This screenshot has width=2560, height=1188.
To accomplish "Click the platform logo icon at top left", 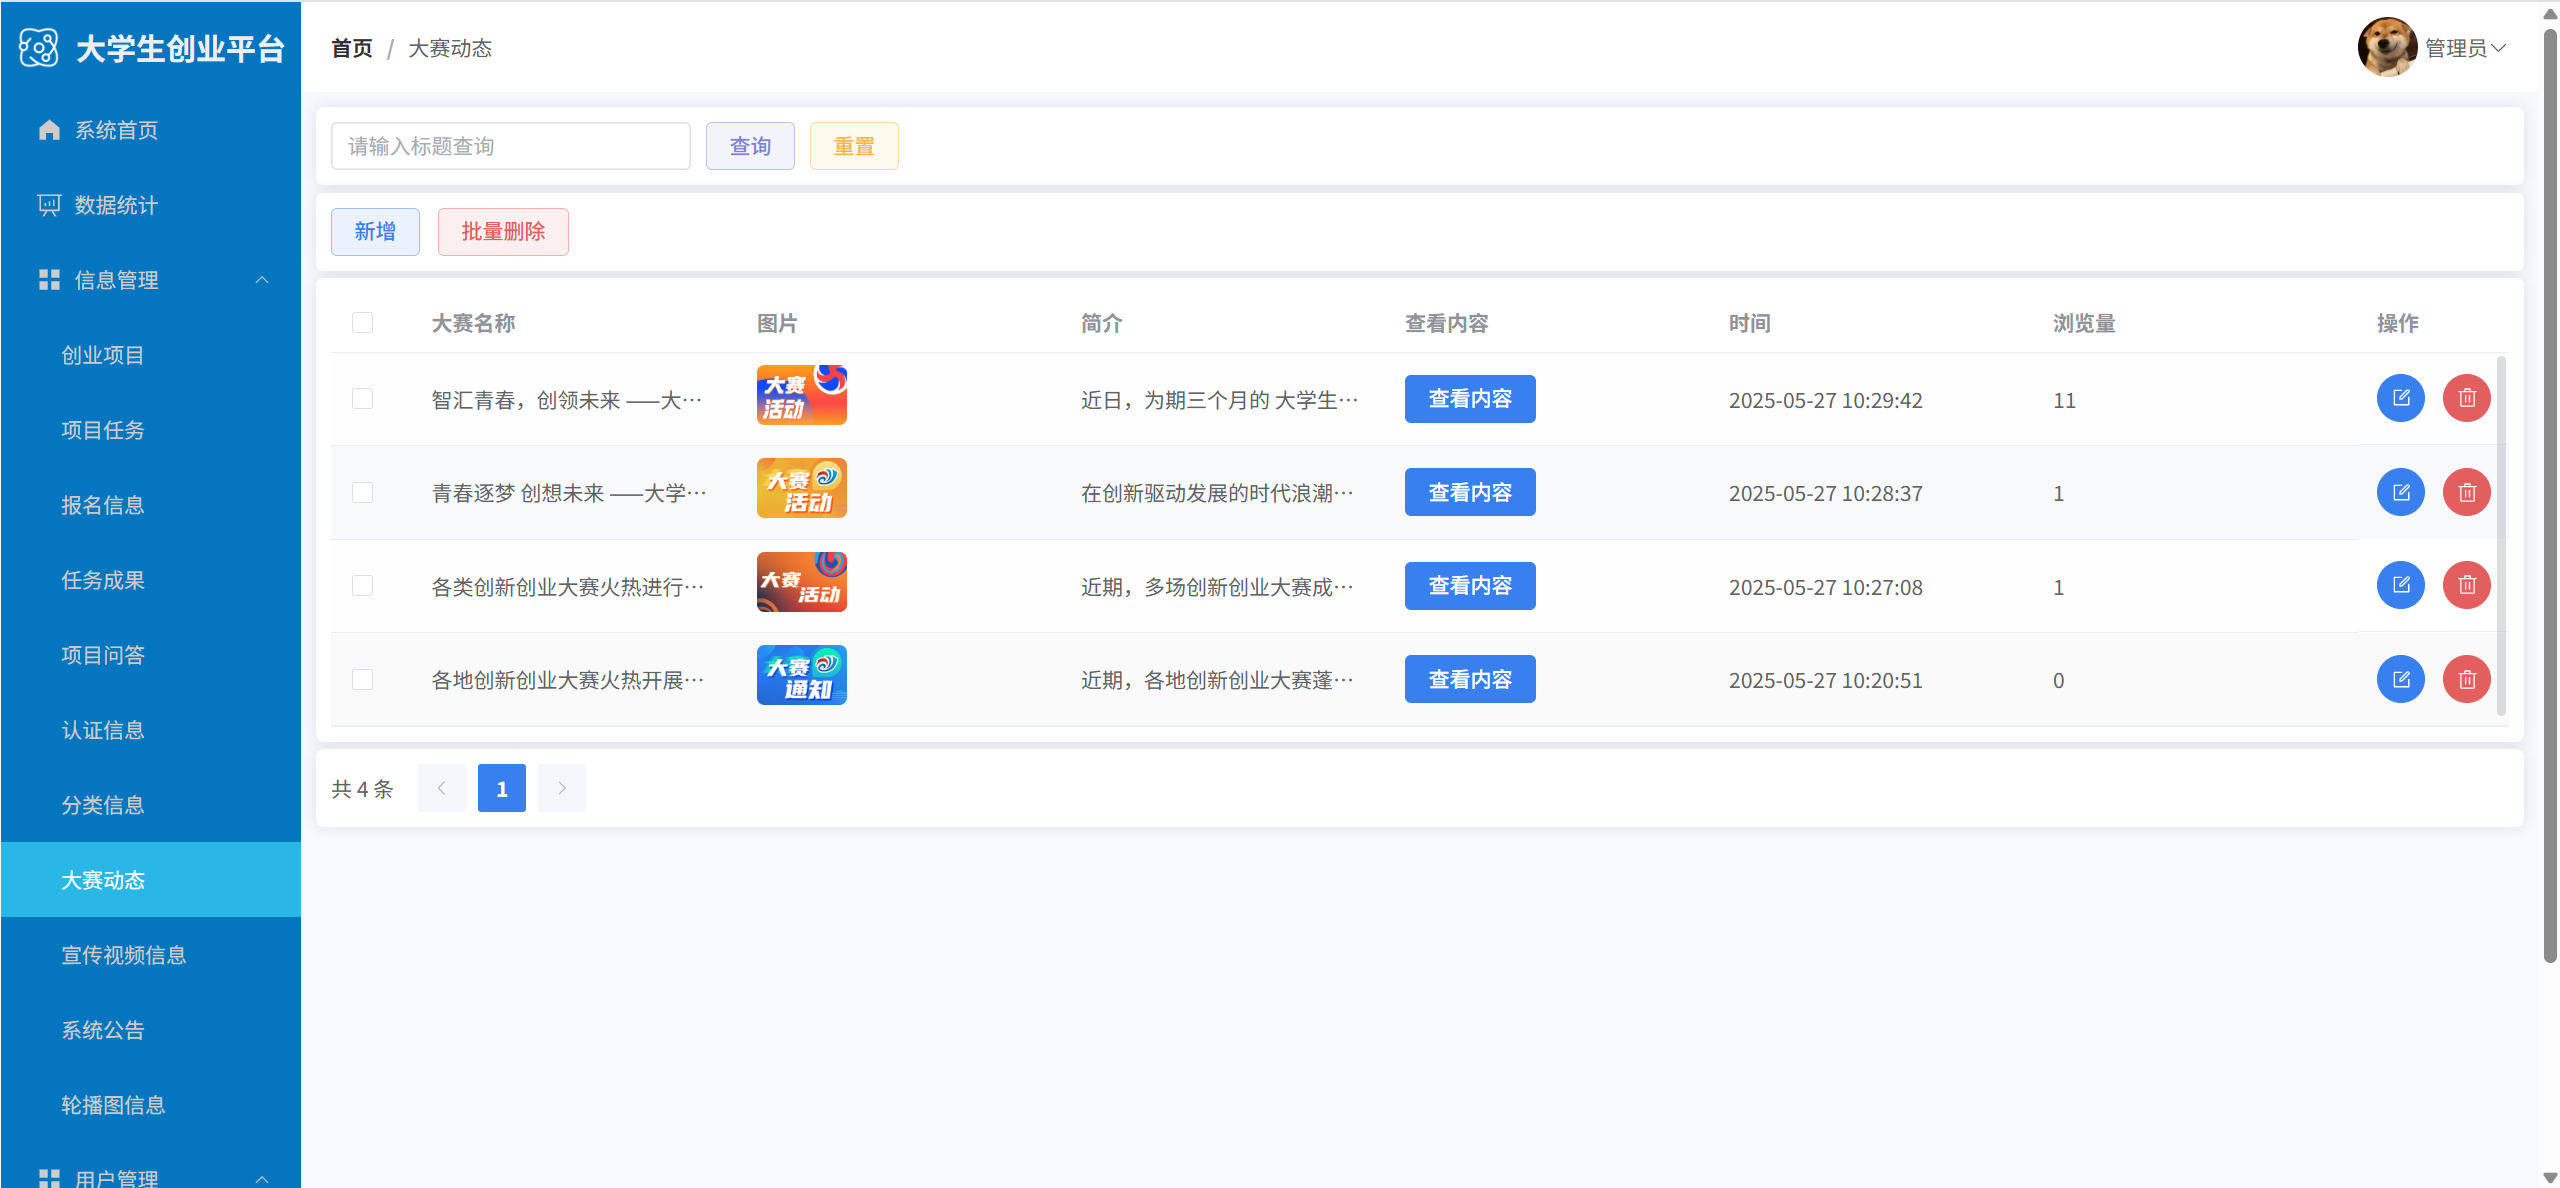I will pos(39,48).
